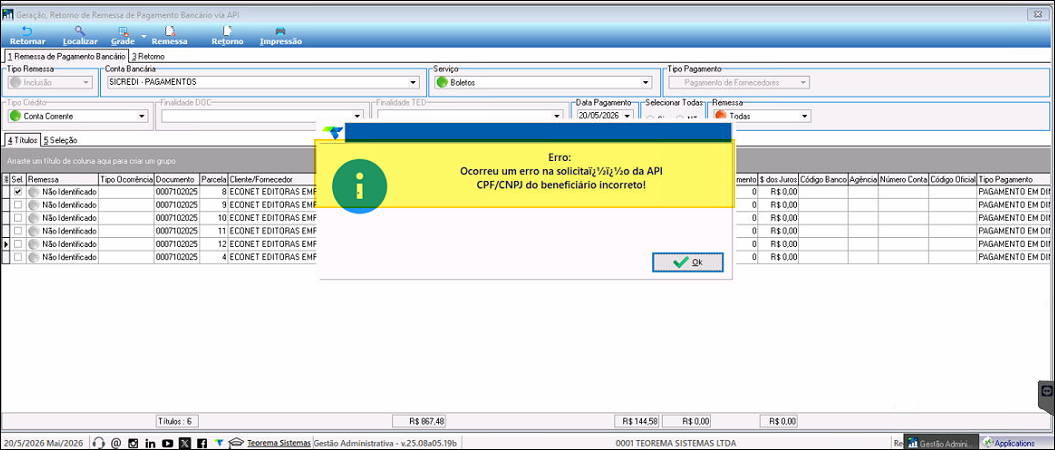Check the Sel. box for Parcela 9

17,204
